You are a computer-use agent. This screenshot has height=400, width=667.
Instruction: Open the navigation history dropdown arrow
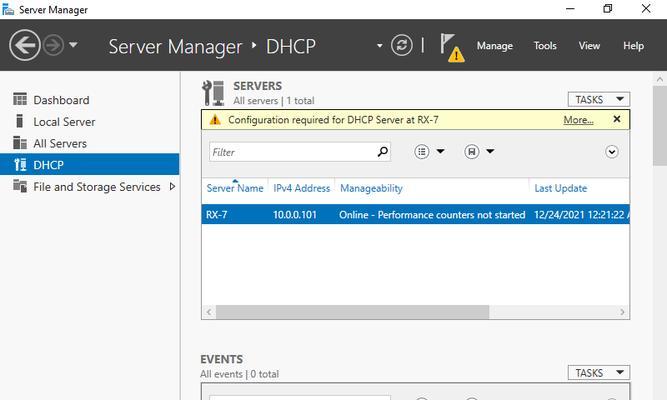click(x=73, y=44)
